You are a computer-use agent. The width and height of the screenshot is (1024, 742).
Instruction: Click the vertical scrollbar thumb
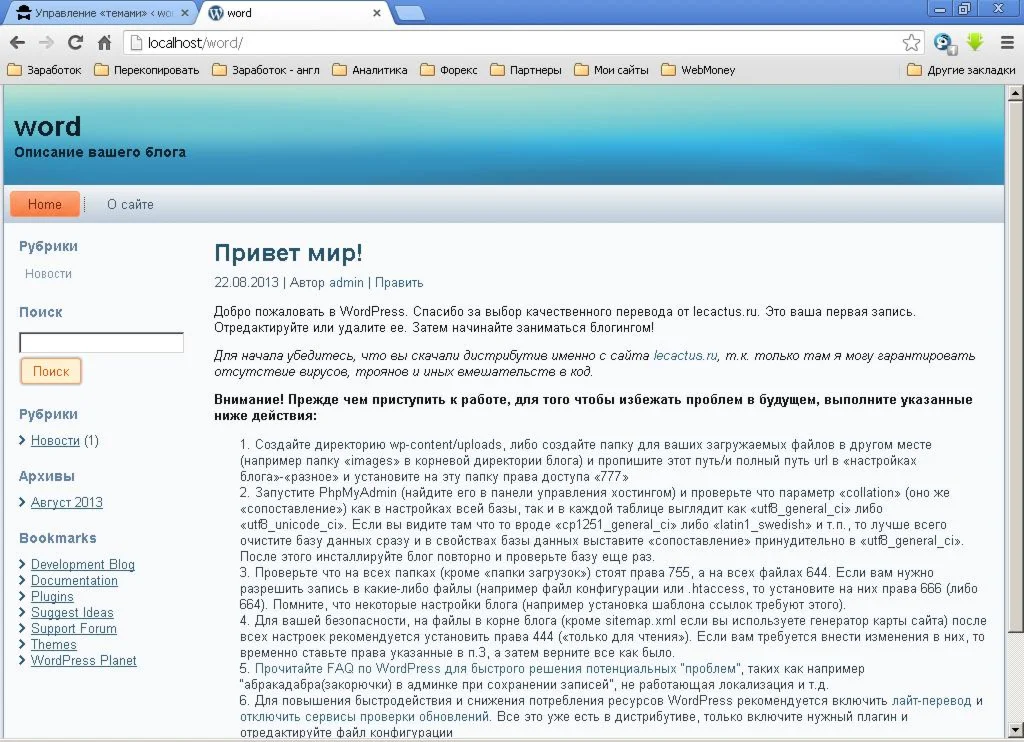[x=1015, y=366]
